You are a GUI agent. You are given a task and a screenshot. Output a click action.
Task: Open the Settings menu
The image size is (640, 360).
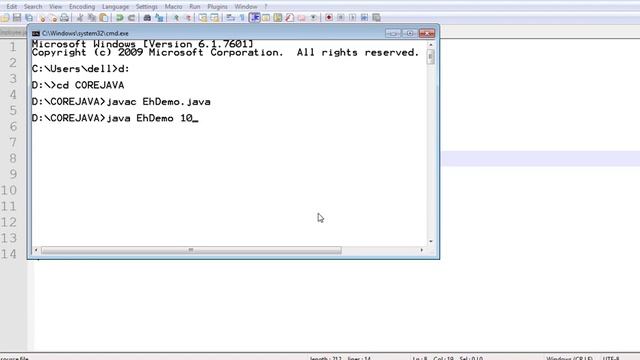tap(147, 7)
